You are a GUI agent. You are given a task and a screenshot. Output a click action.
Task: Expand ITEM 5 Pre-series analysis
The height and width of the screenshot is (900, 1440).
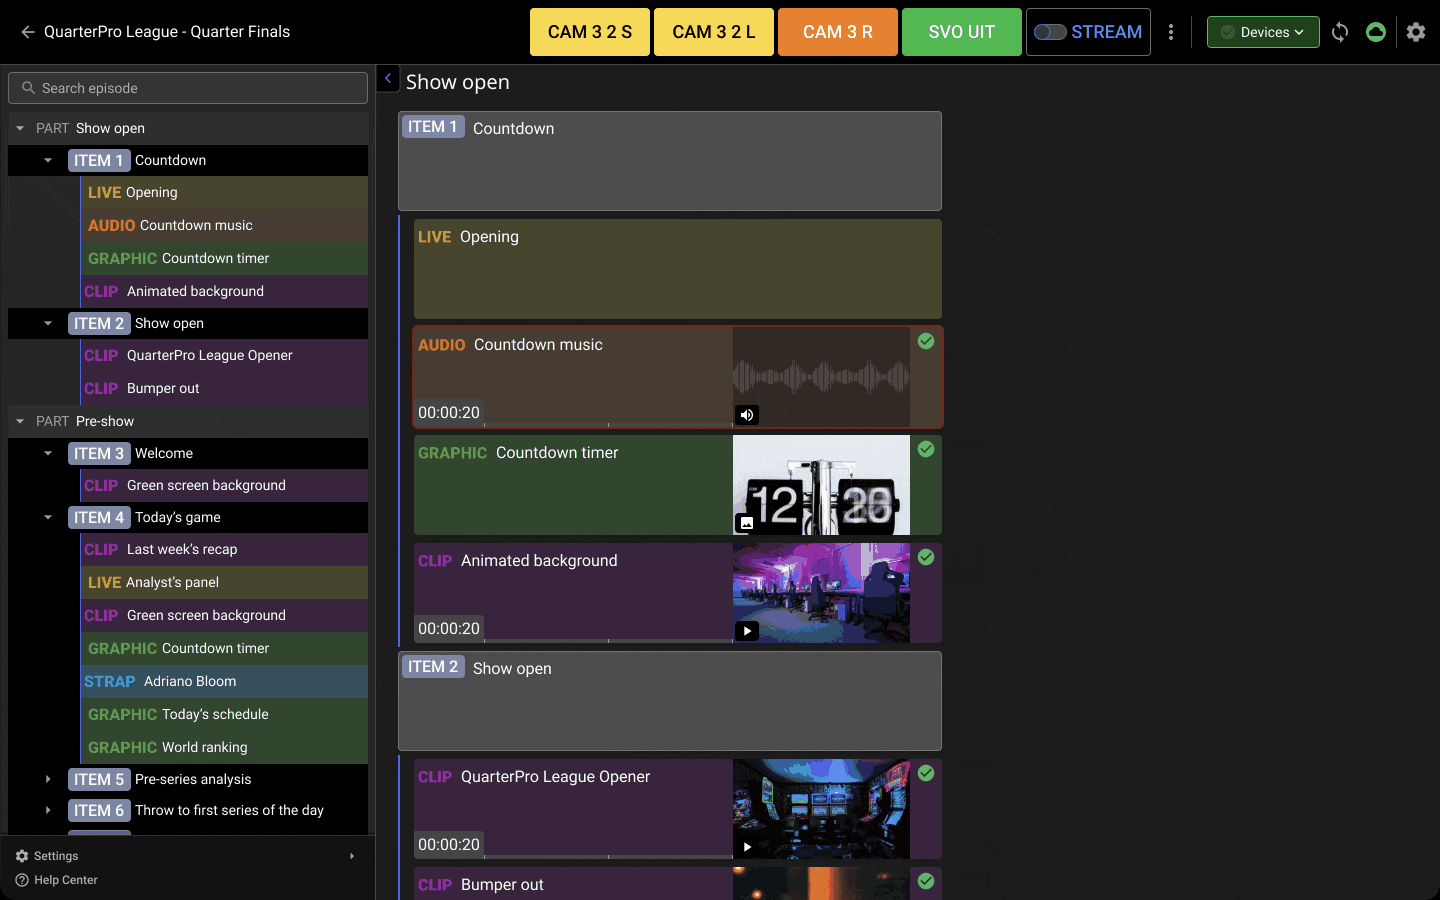[48, 779]
